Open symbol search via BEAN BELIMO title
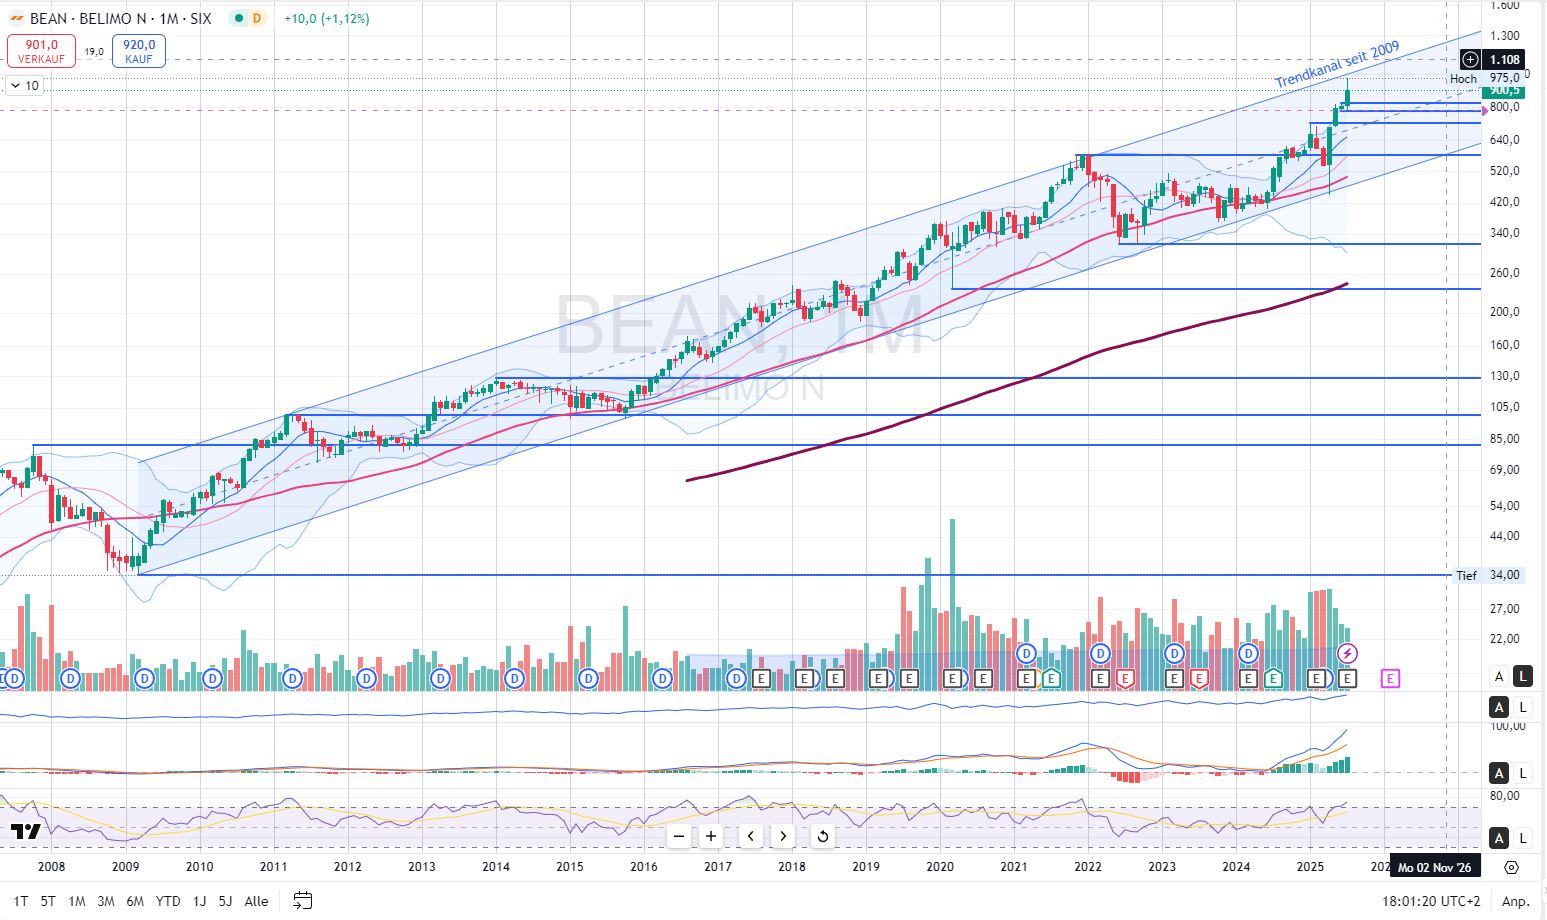Viewport: 1547px width, 920px height. (120, 18)
